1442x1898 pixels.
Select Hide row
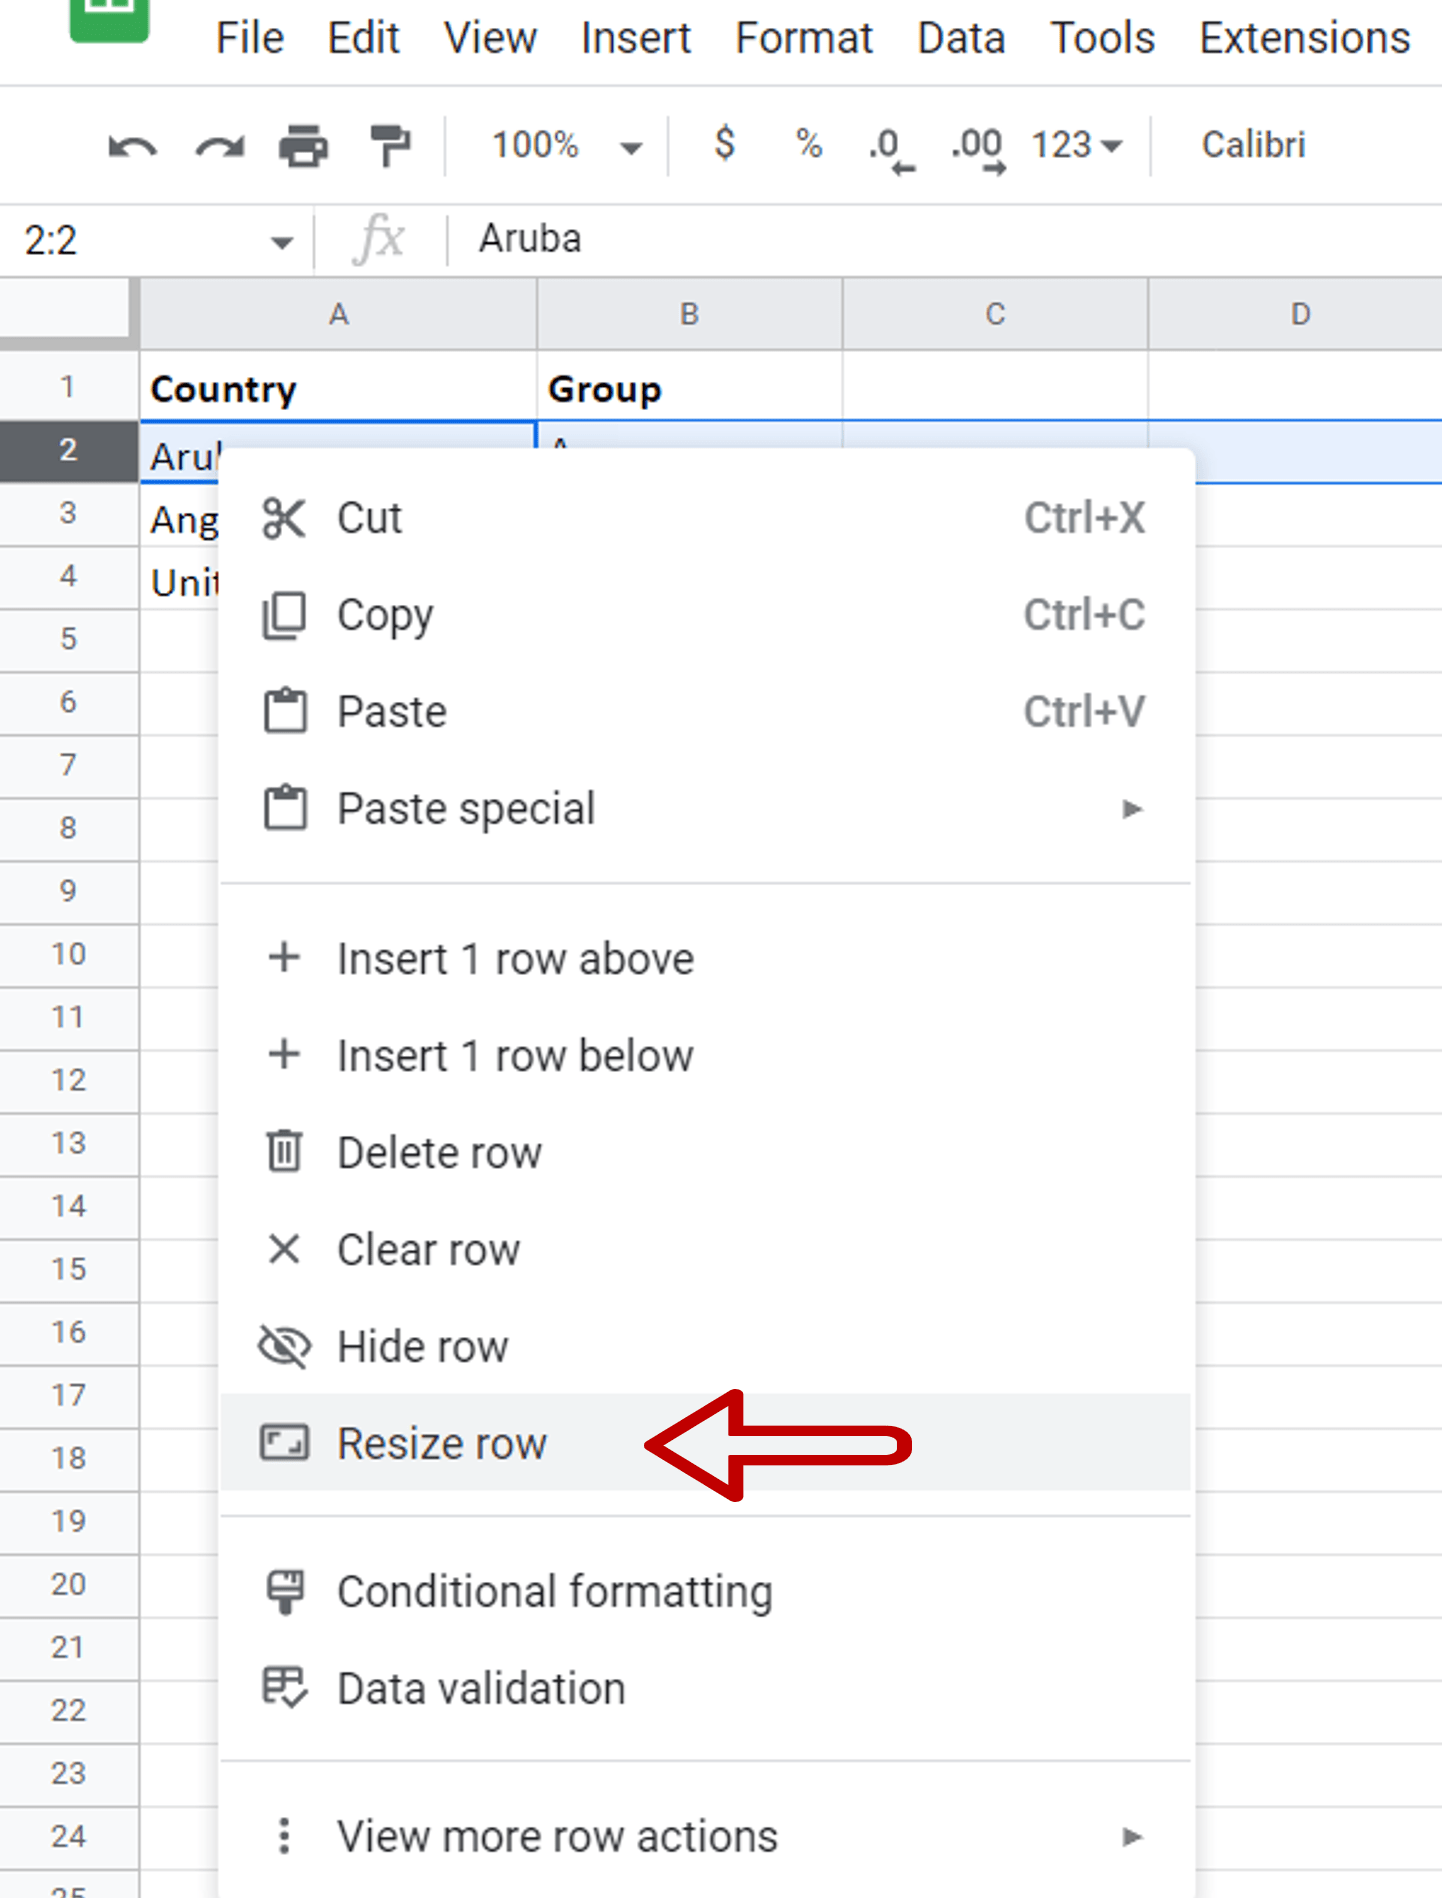point(423,1347)
